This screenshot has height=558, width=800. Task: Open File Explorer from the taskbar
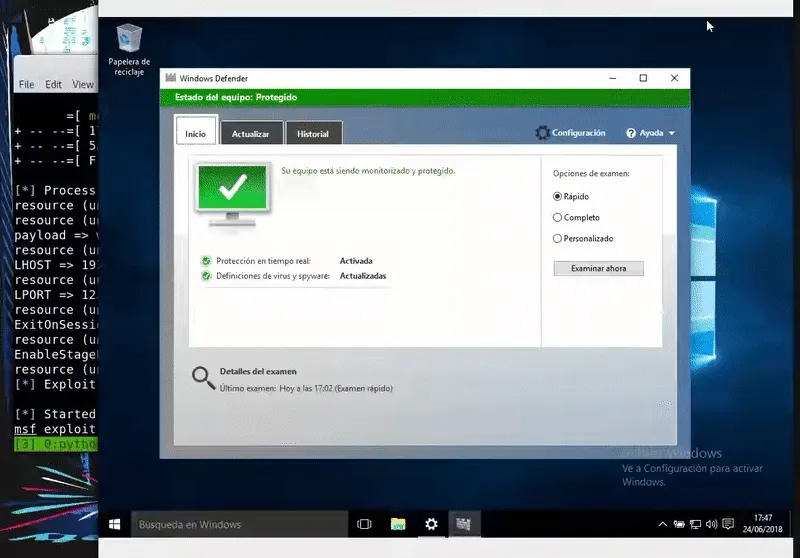398,524
